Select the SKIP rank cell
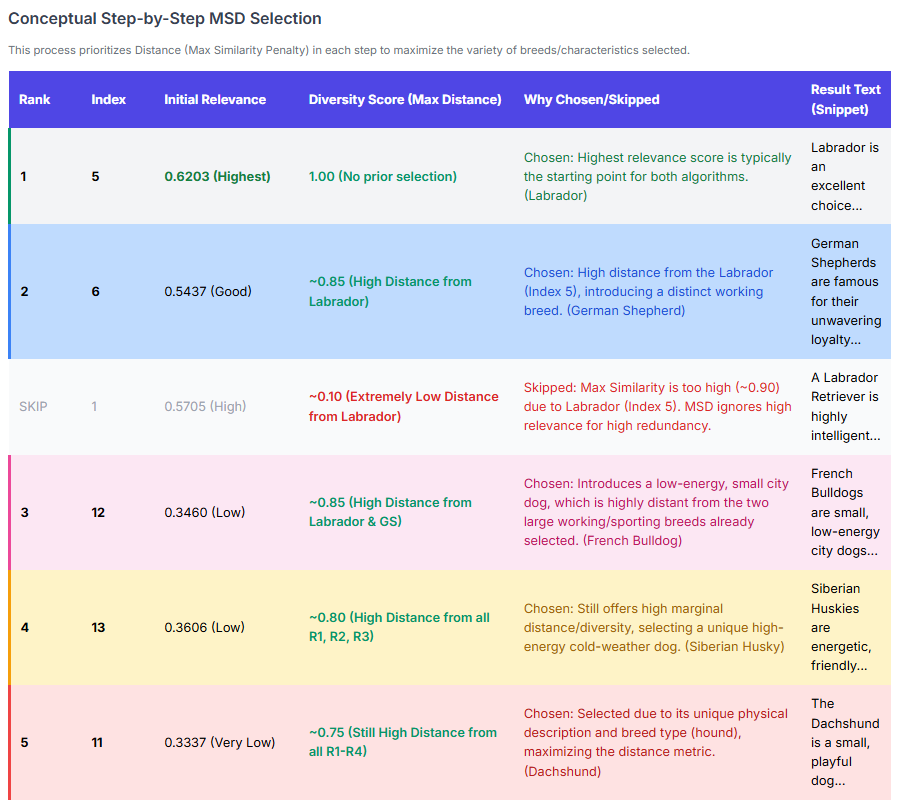 [33, 406]
